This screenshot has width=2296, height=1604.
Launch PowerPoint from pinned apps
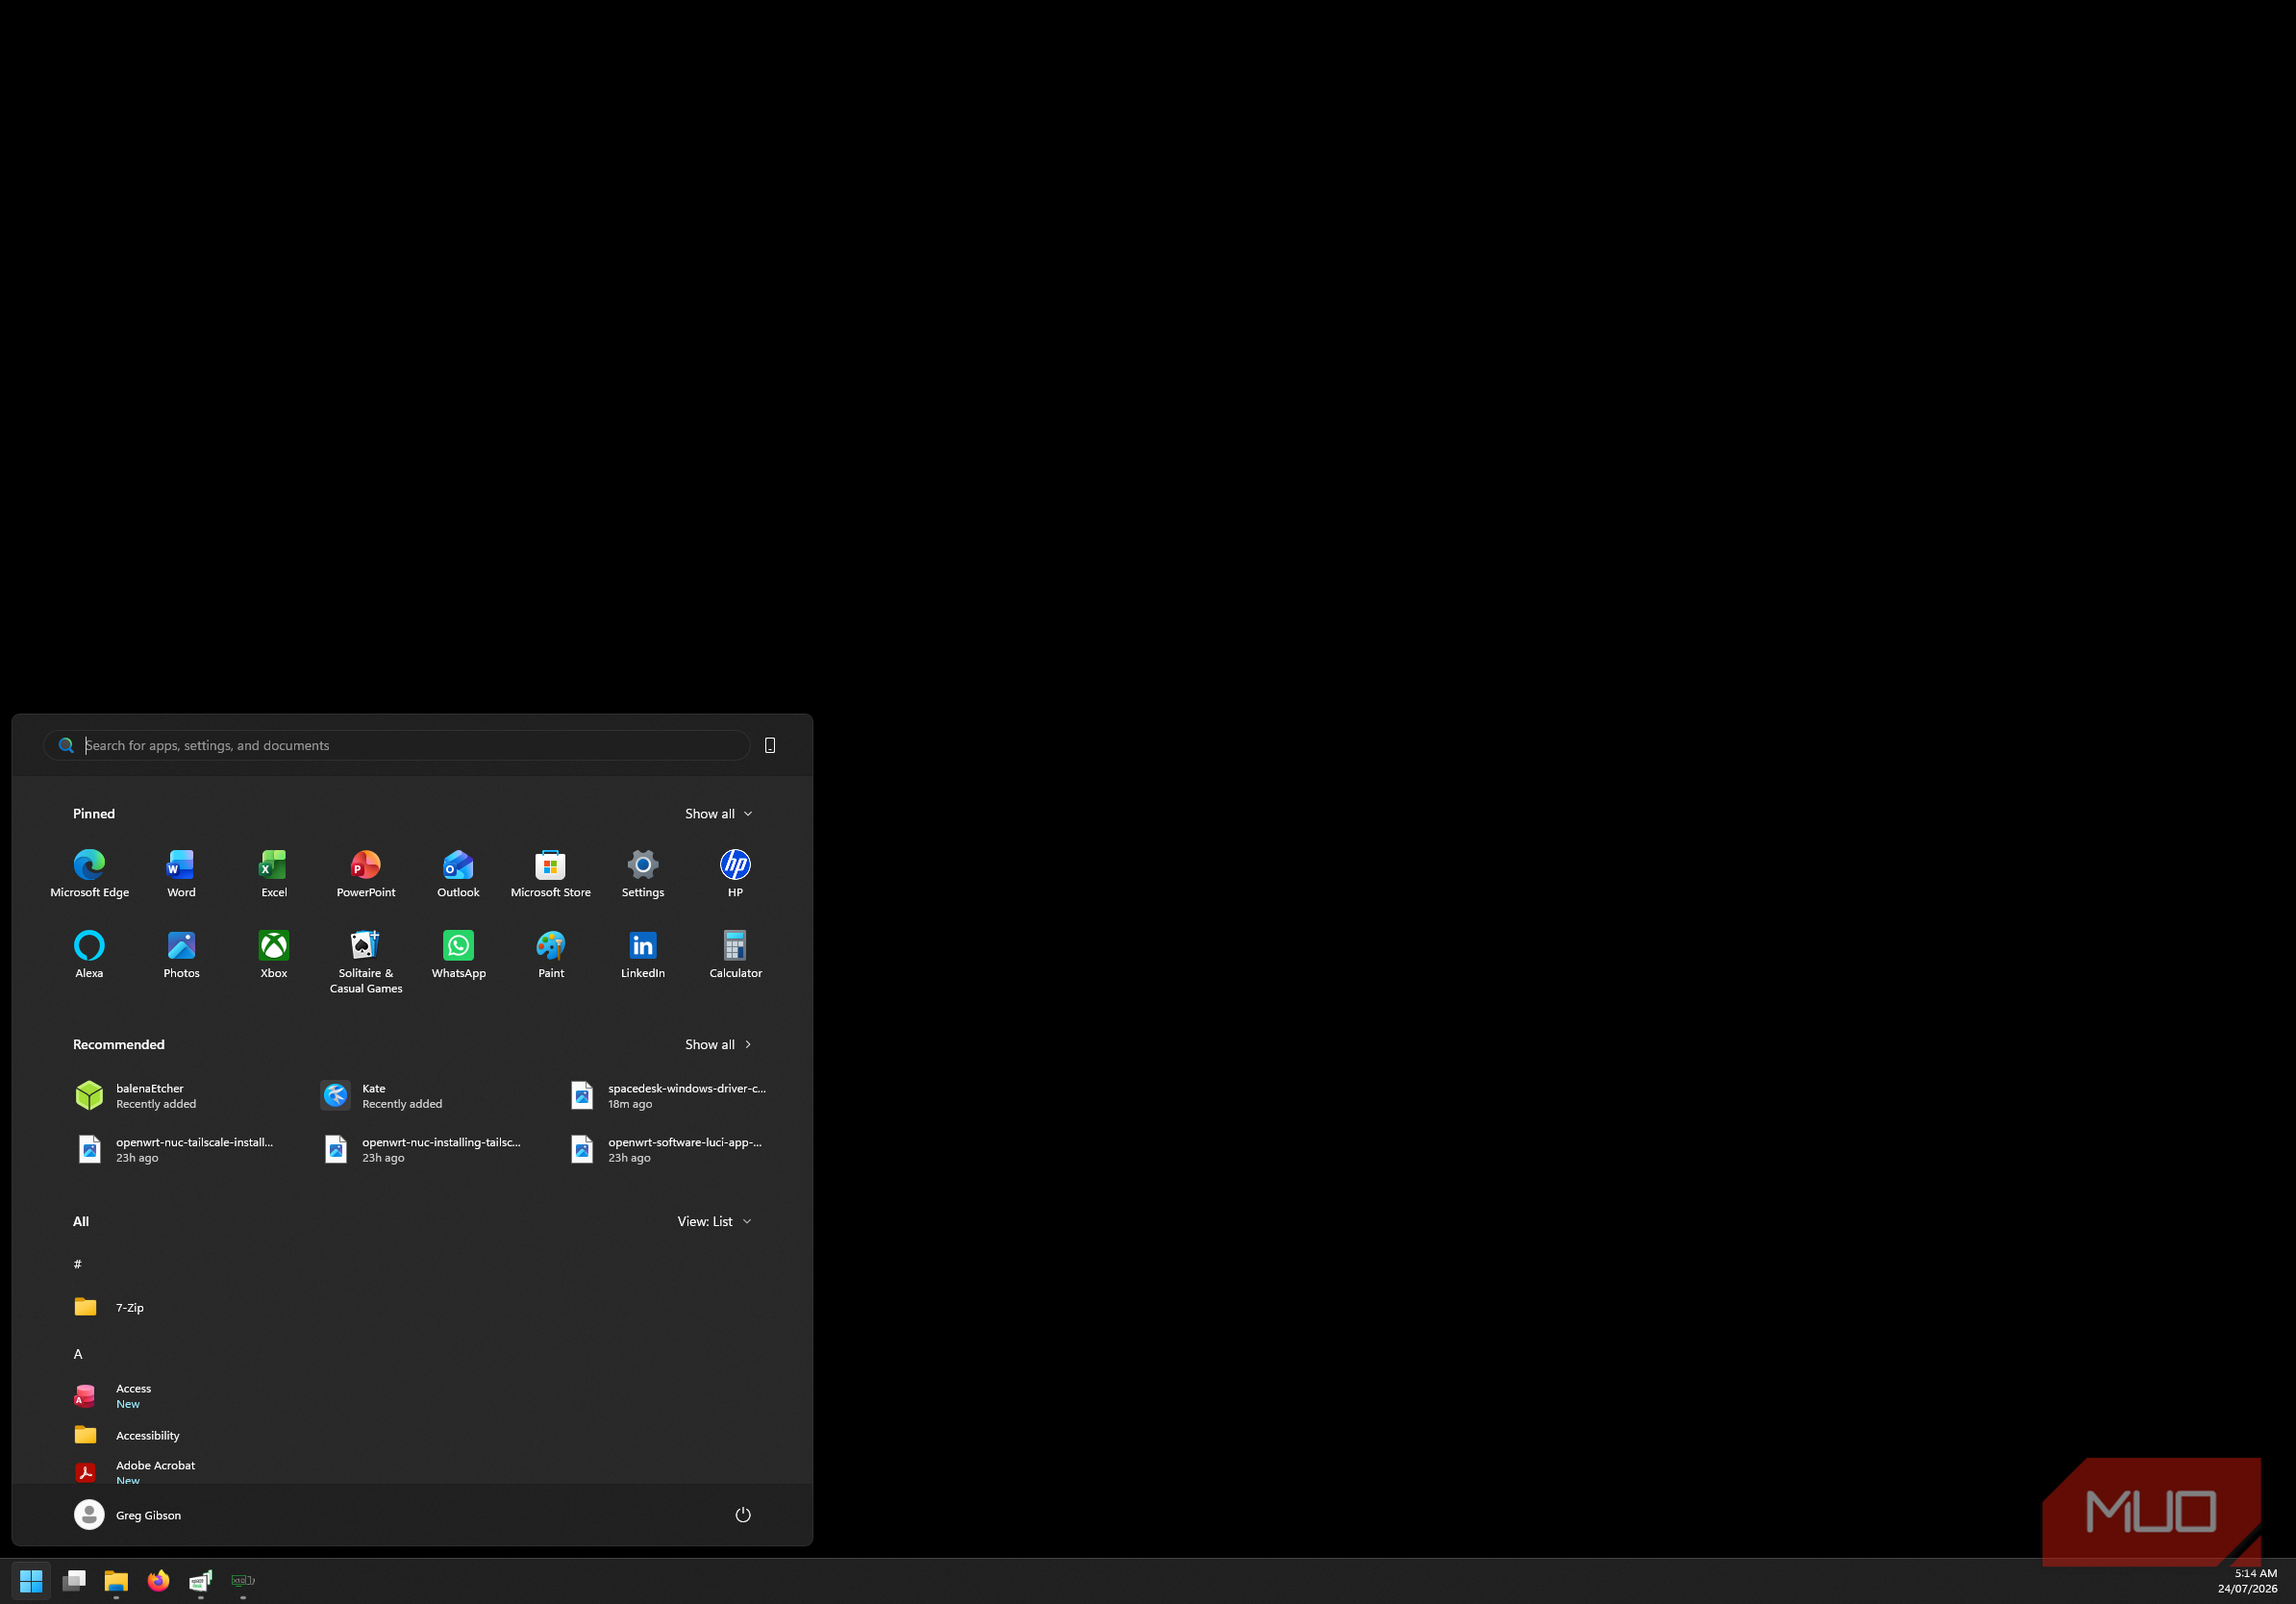click(x=366, y=873)
